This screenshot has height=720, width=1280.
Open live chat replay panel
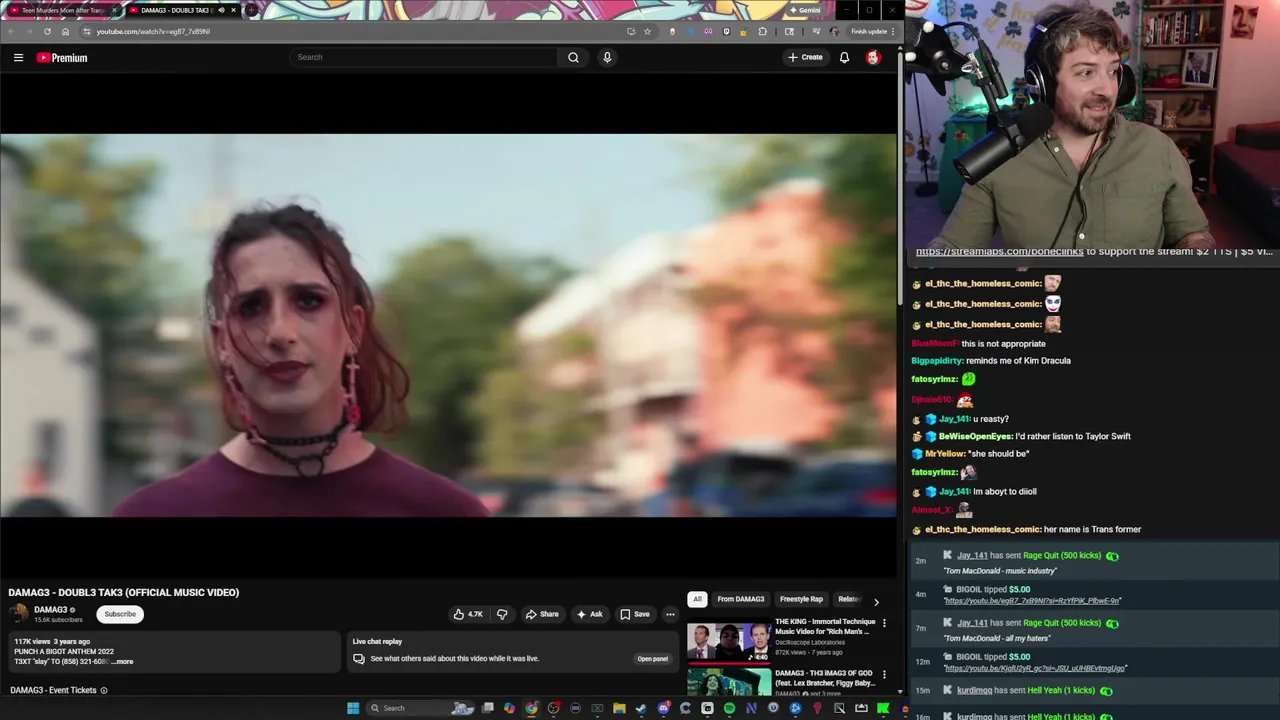[653, 659]
